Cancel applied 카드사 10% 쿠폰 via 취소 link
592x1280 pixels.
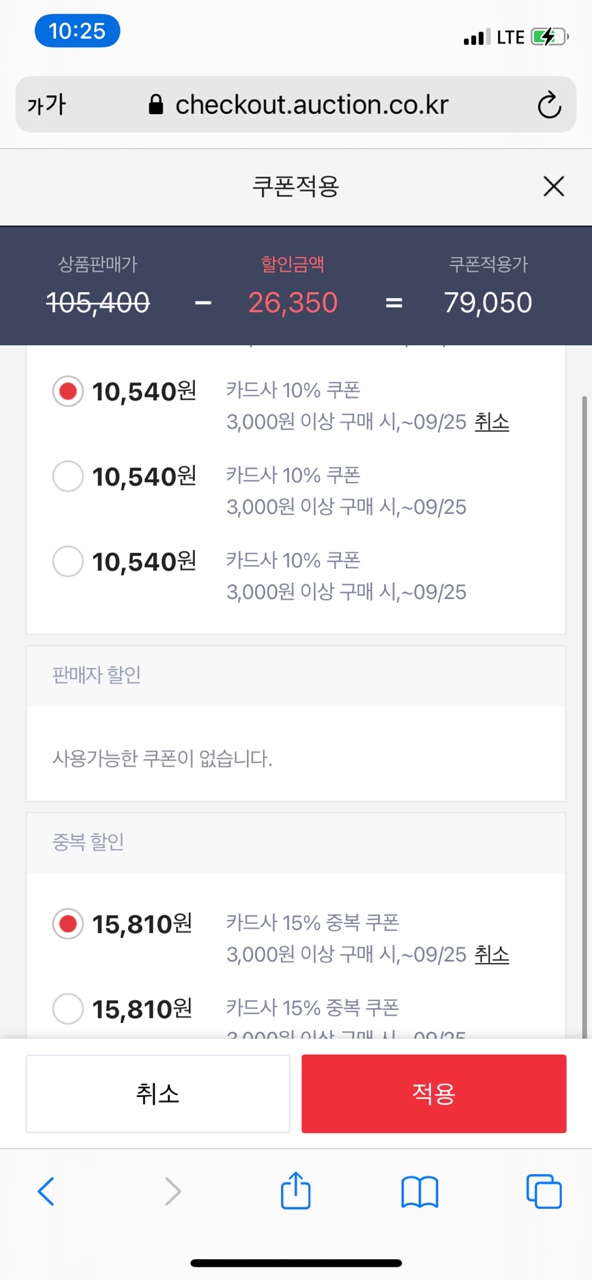[x=492, y=422]
